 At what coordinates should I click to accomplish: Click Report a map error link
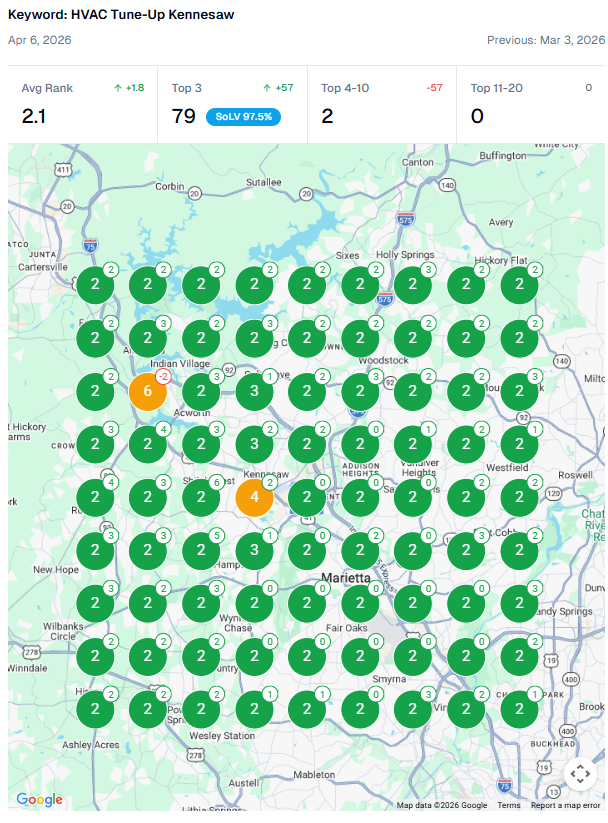(565, 805)
